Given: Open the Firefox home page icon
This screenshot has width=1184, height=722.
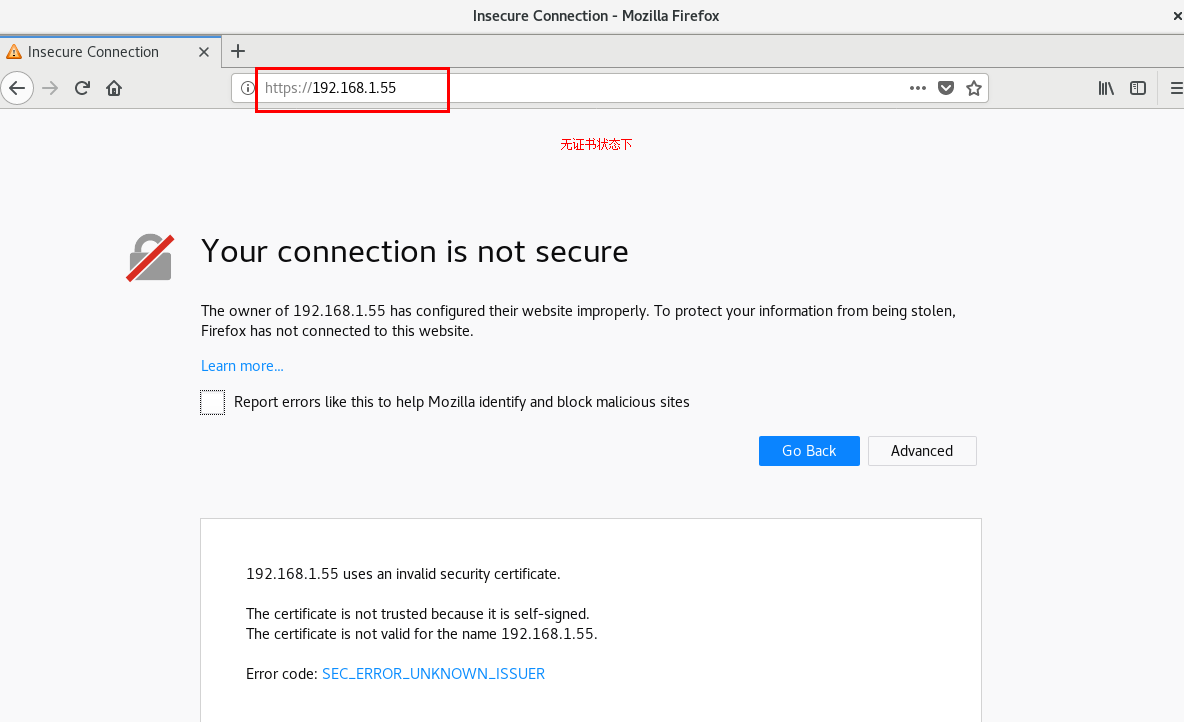Looking at the screenshot, I should tap(114, 88).
